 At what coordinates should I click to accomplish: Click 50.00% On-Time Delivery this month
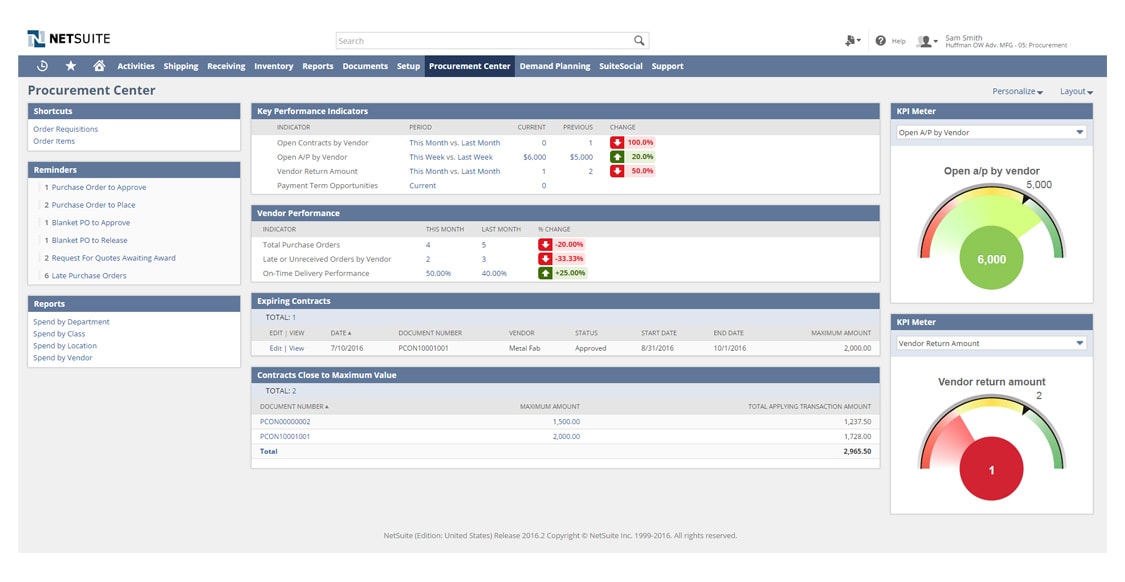(x=438, y=273)
